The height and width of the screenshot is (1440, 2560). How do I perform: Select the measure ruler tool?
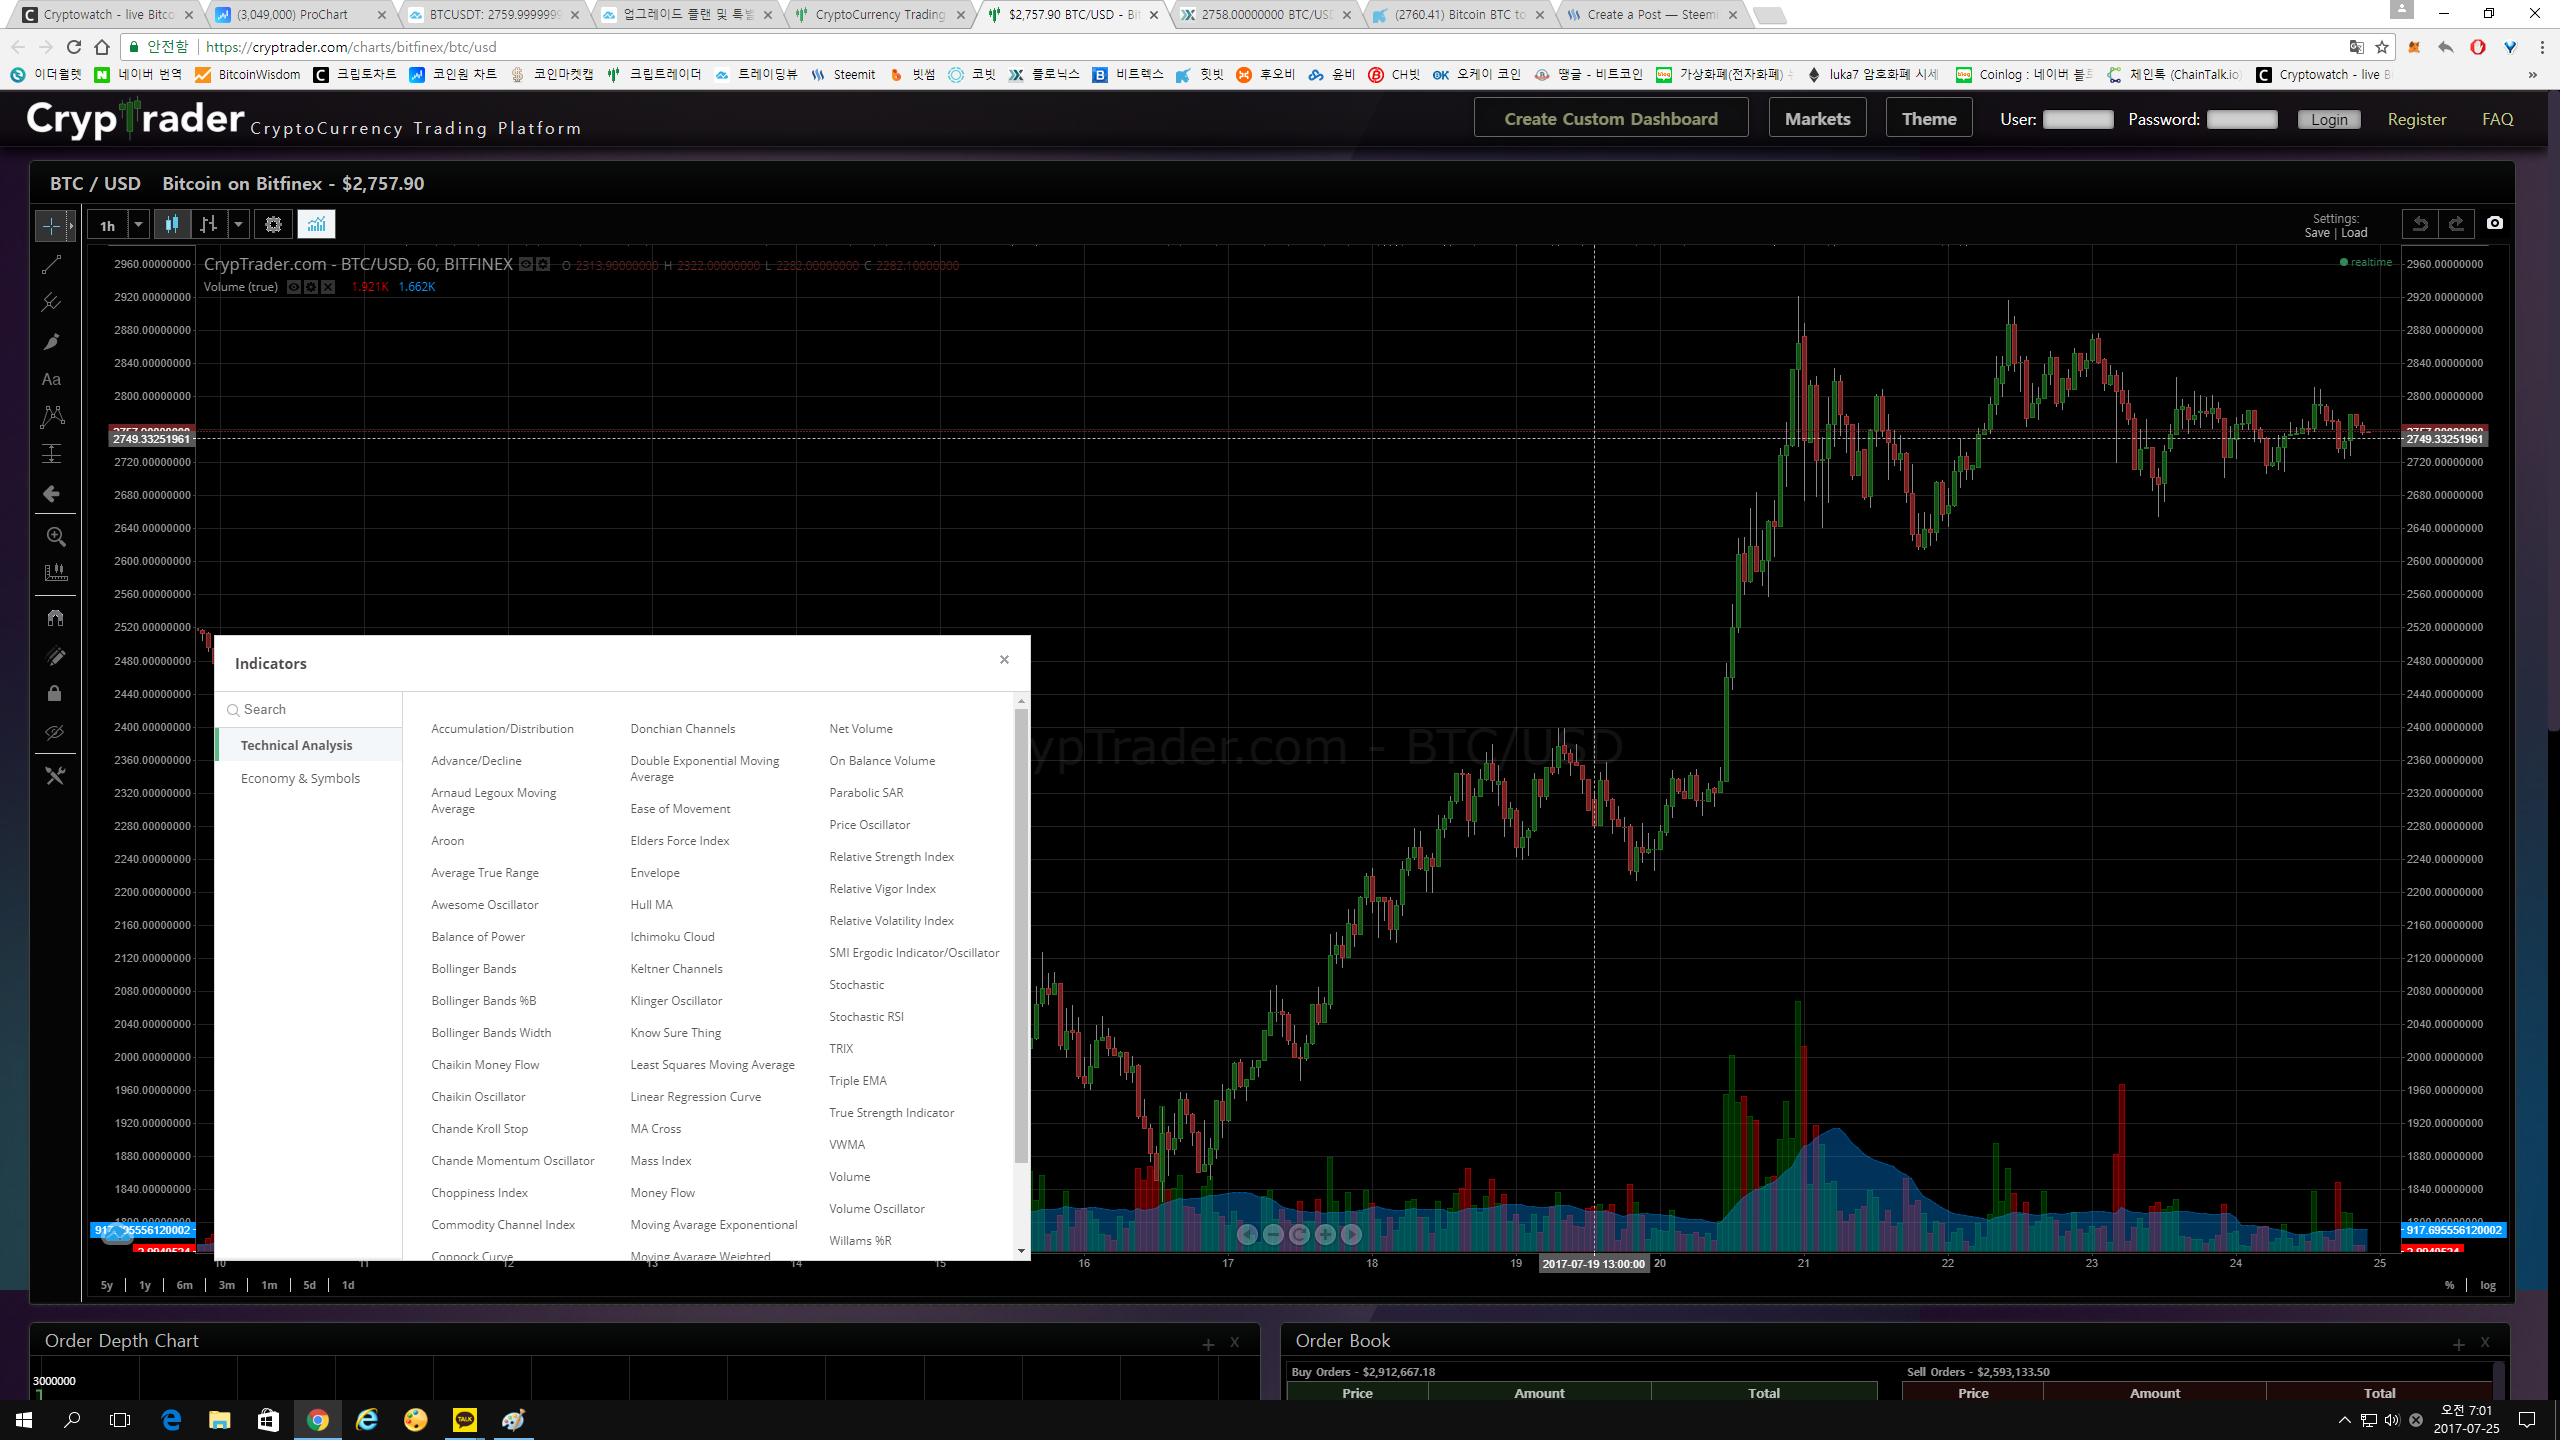click(56, 573)
